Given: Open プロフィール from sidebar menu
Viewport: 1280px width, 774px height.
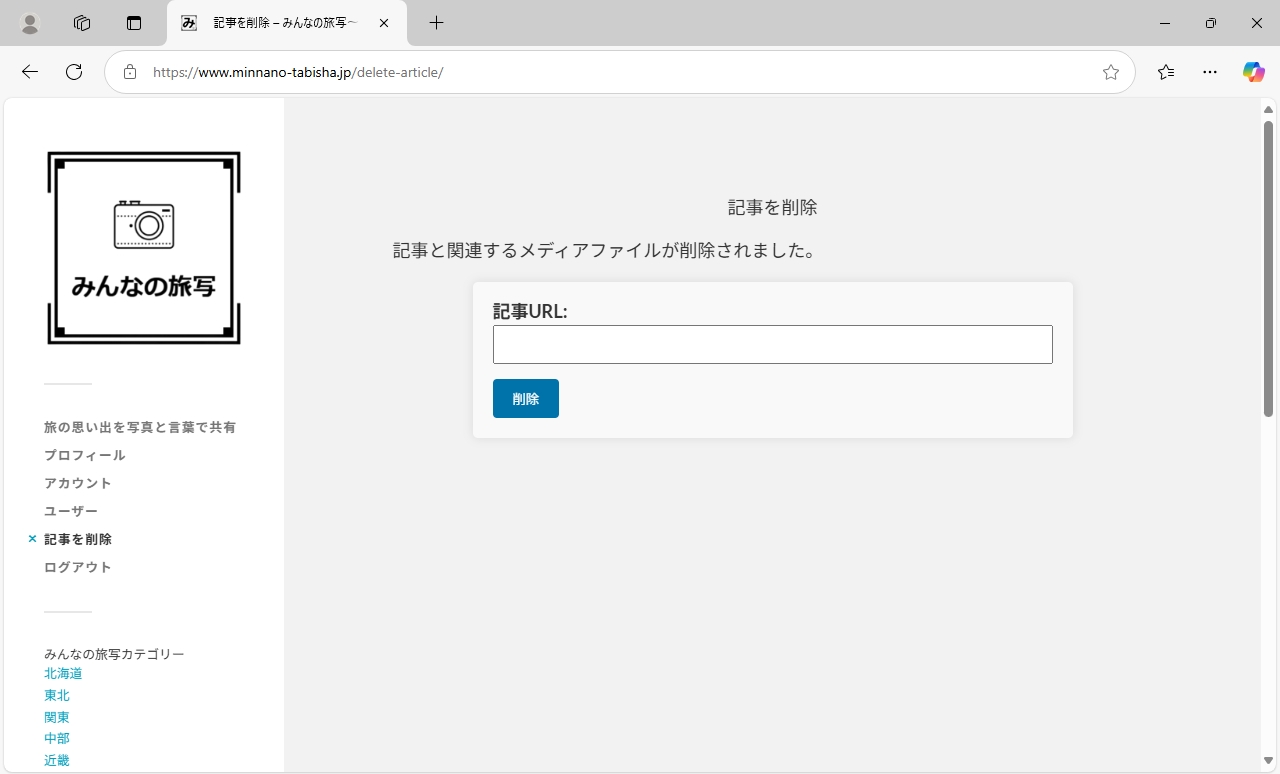Looking at the screenshot, I should tap(85, 455).
